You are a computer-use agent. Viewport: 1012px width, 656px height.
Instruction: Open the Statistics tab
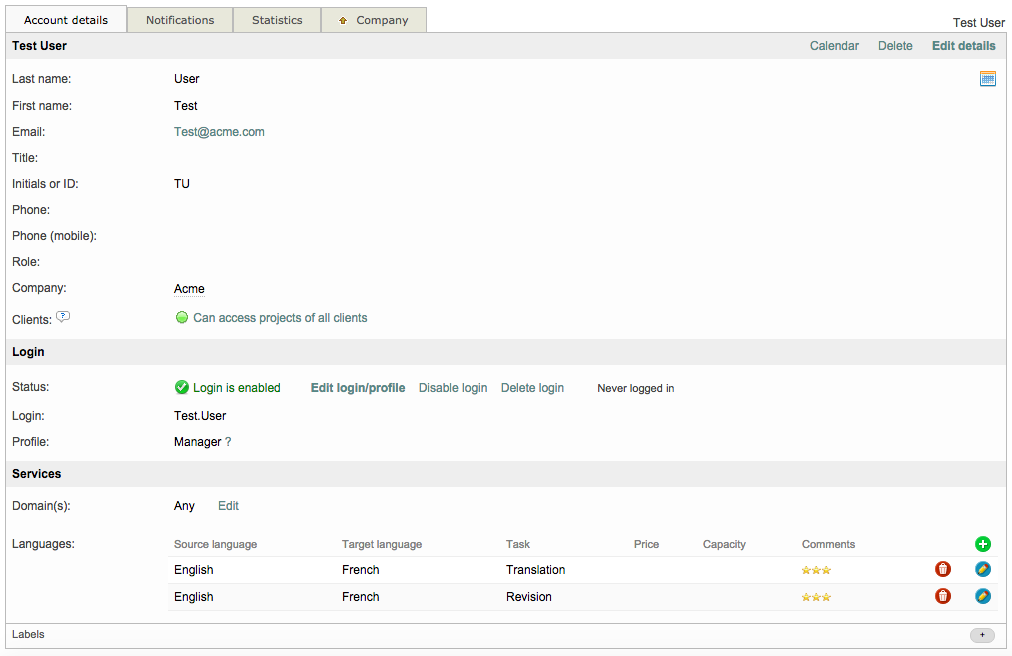(x=277, y=20)
